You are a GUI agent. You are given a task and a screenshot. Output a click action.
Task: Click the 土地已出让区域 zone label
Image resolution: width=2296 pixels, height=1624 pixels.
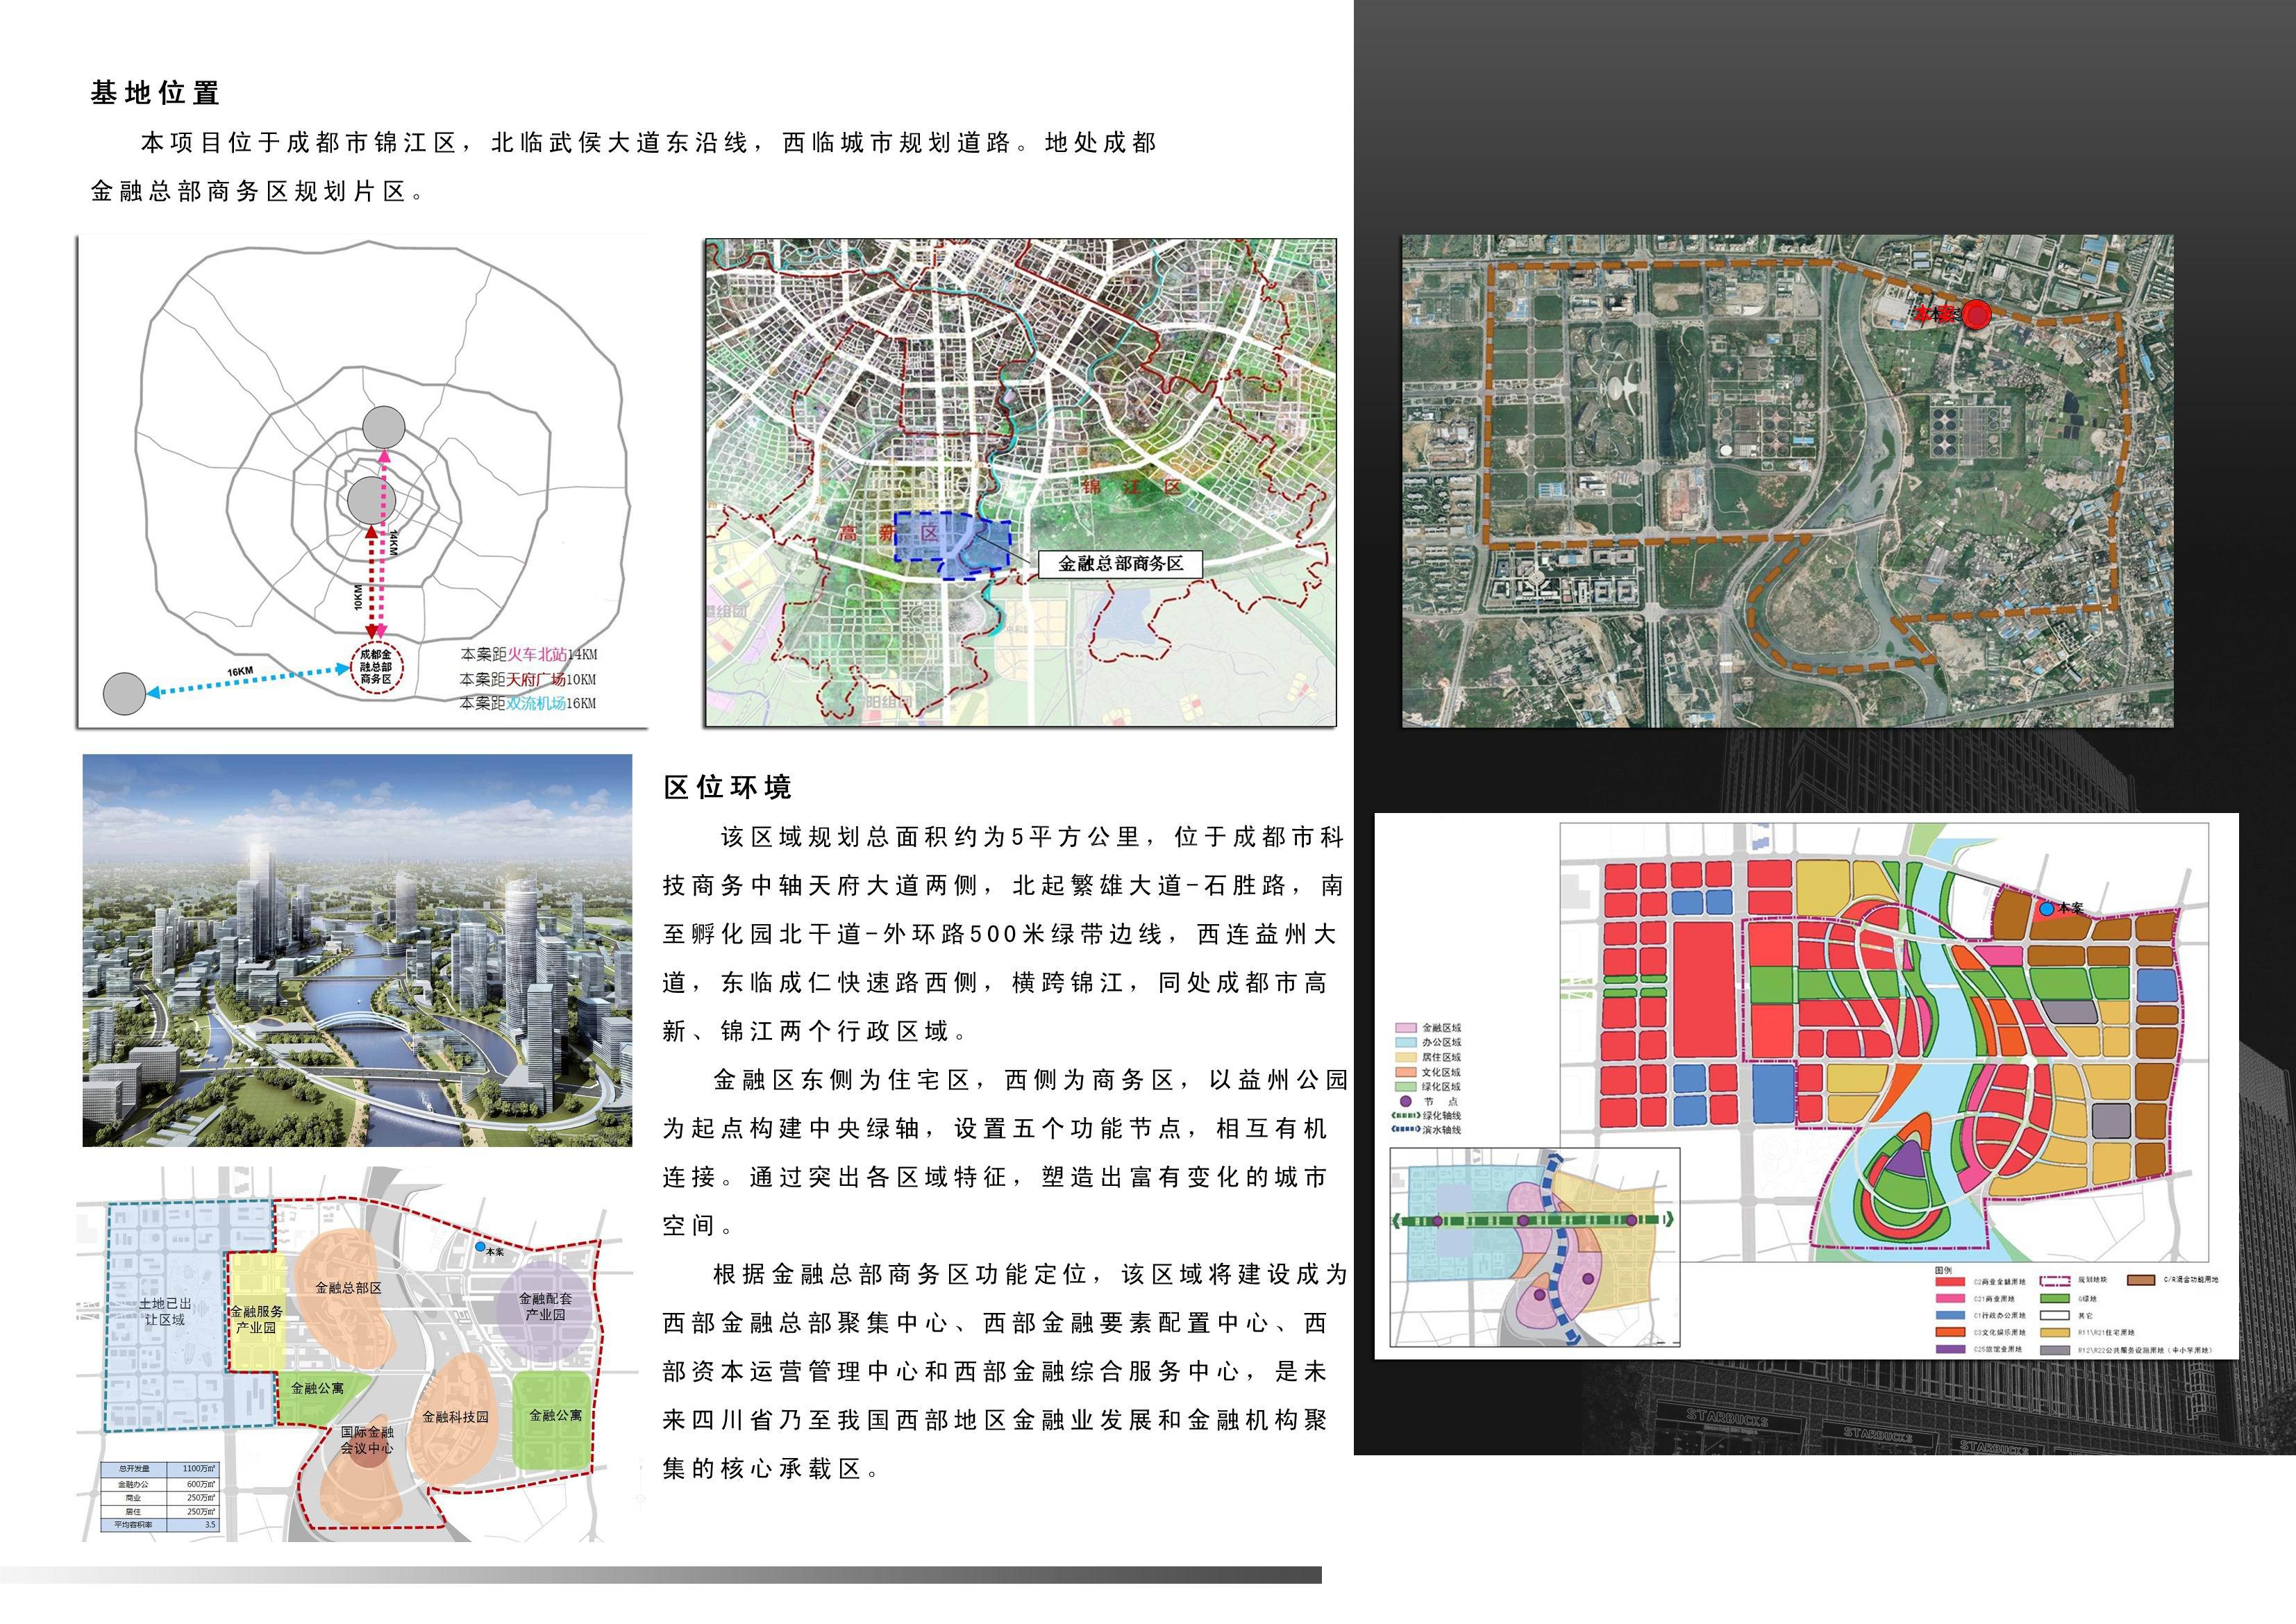[x=165, y=1311]
